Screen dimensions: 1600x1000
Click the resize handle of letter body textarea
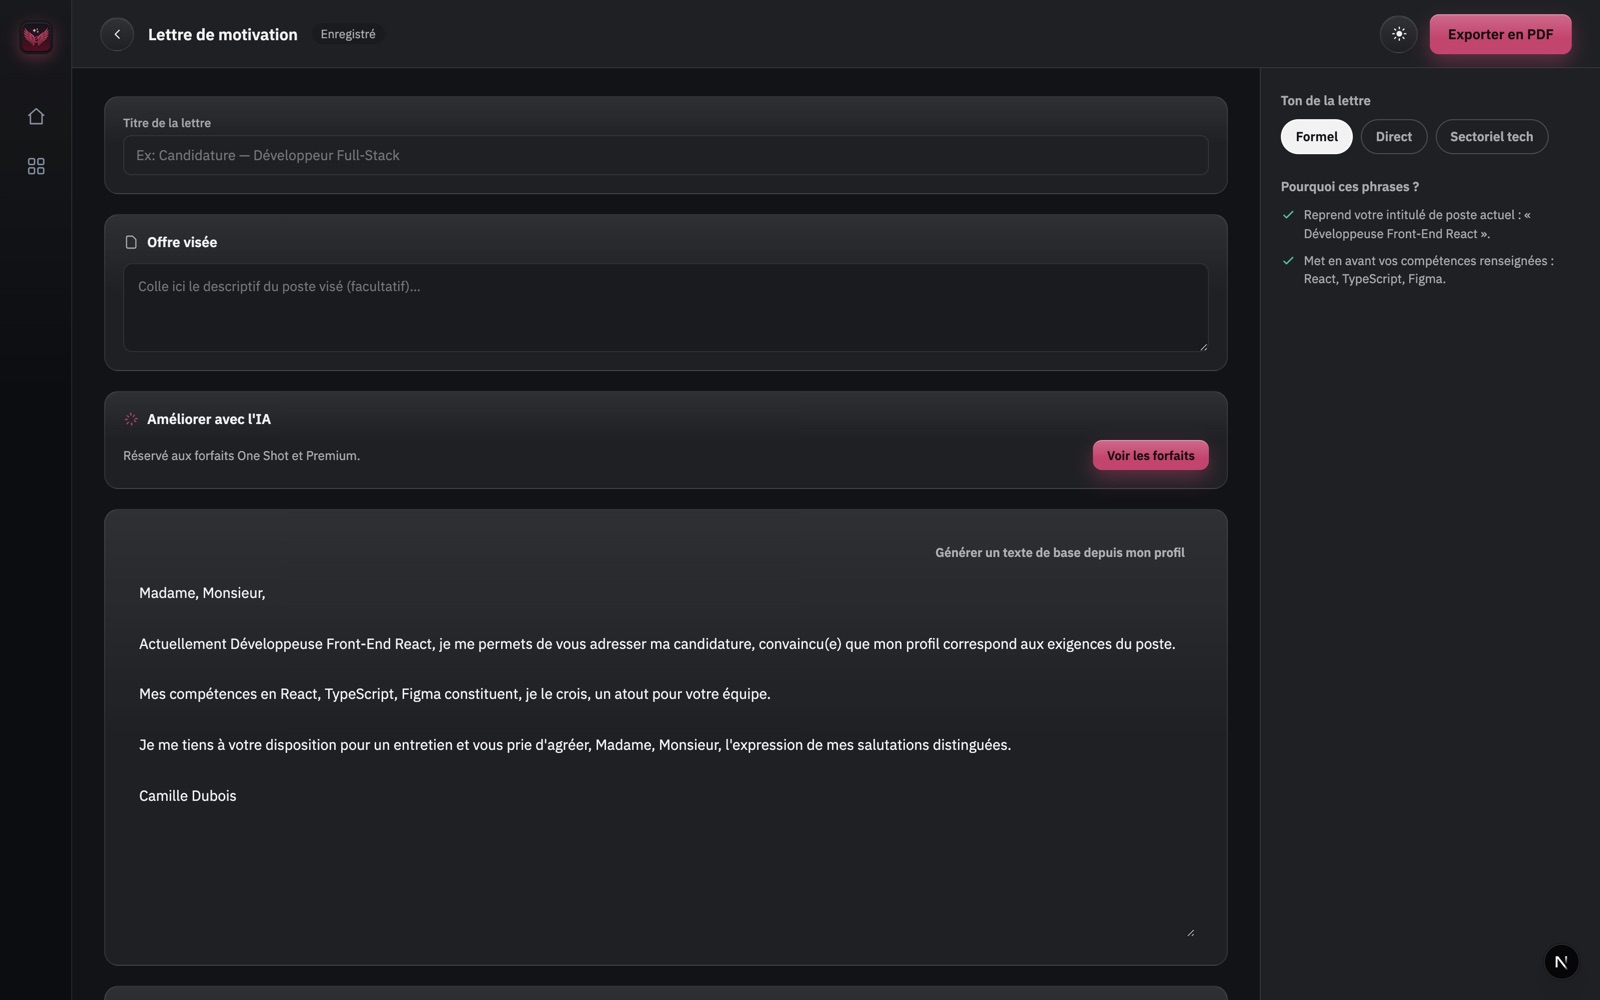[x=1190, y=932]
